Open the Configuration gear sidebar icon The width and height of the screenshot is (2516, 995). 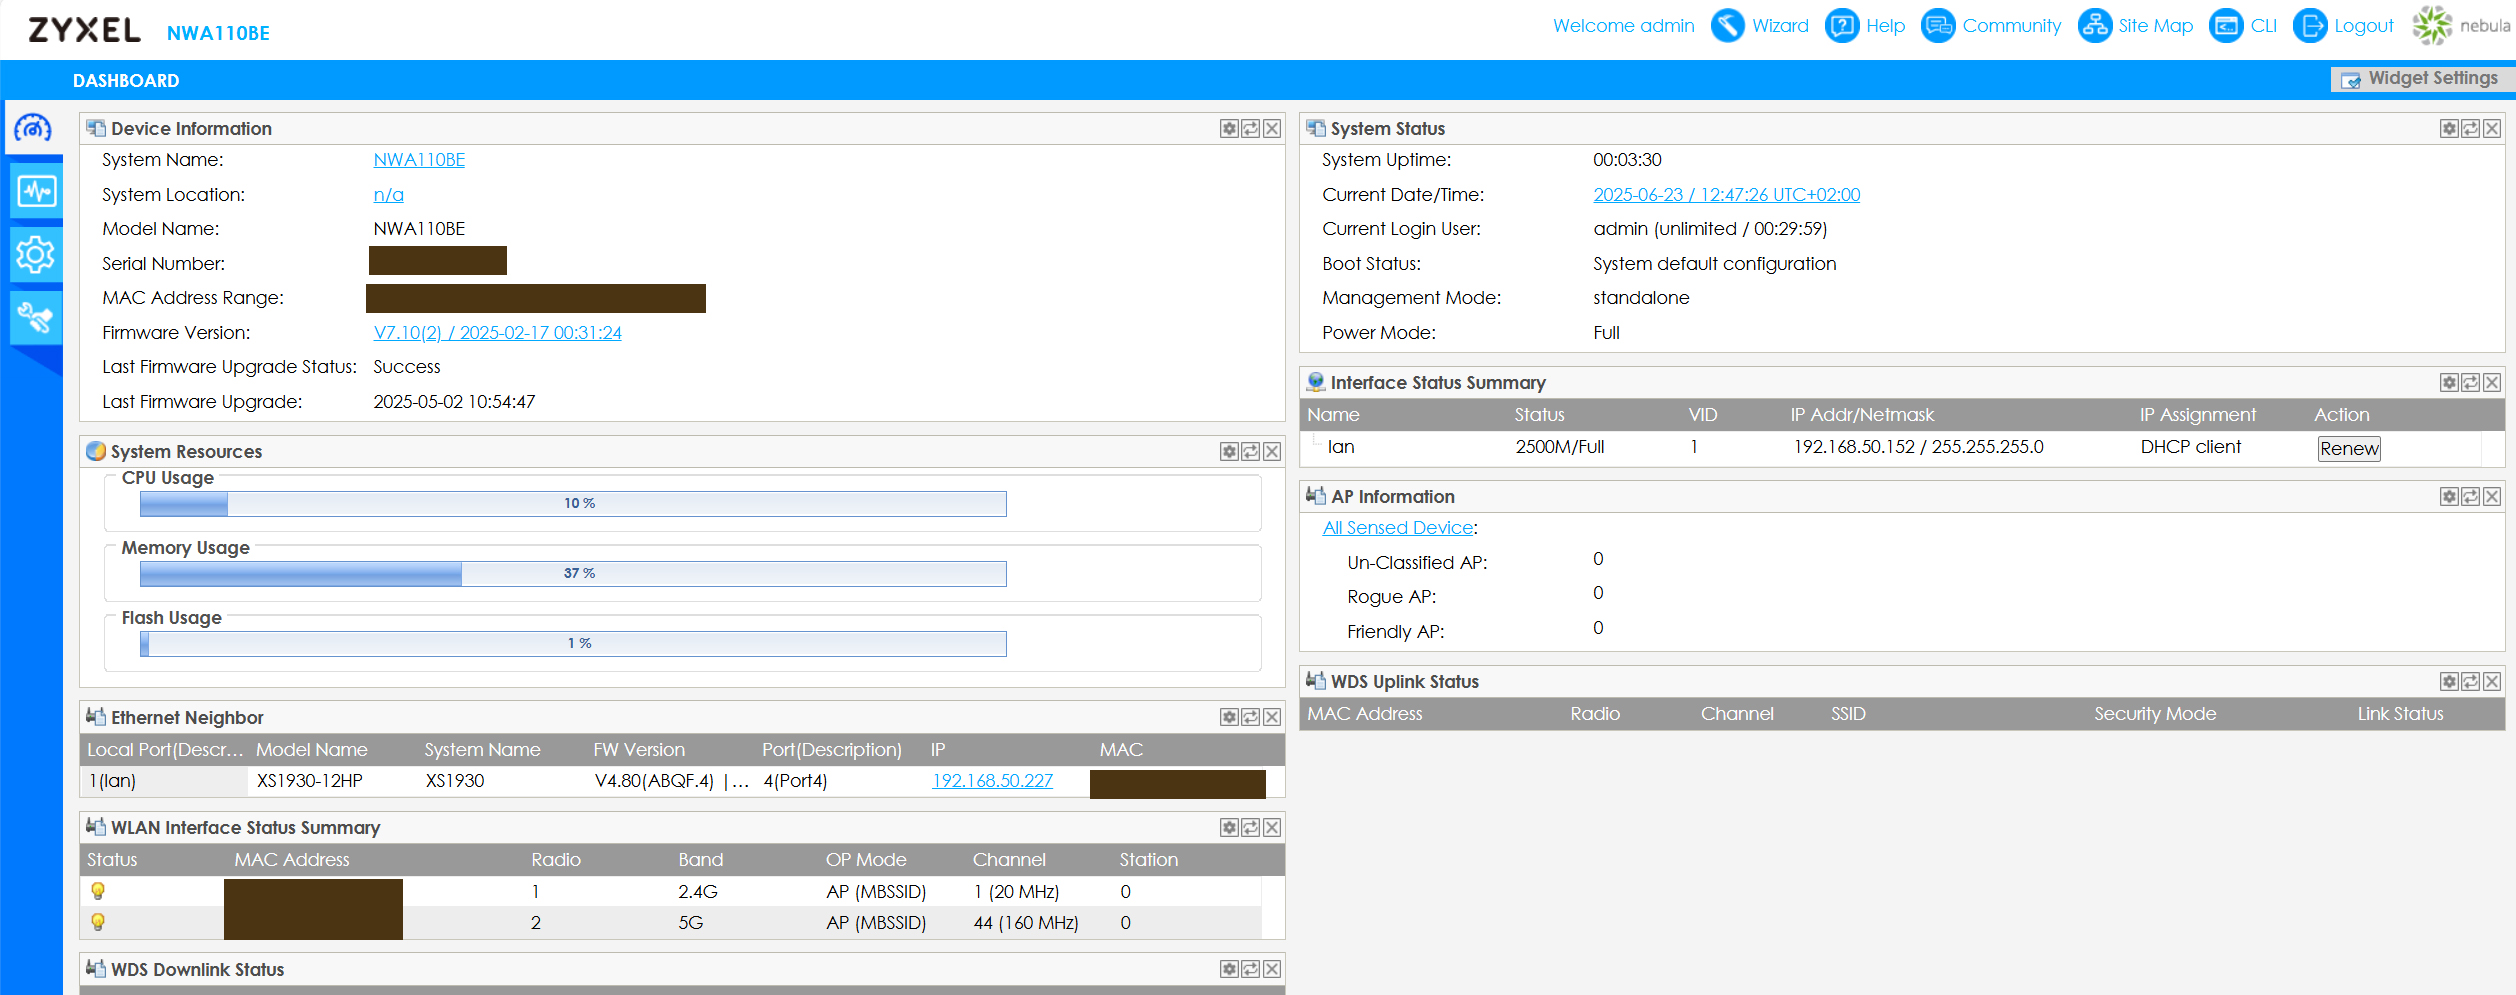pyautogui.click(x=36, y=254)
